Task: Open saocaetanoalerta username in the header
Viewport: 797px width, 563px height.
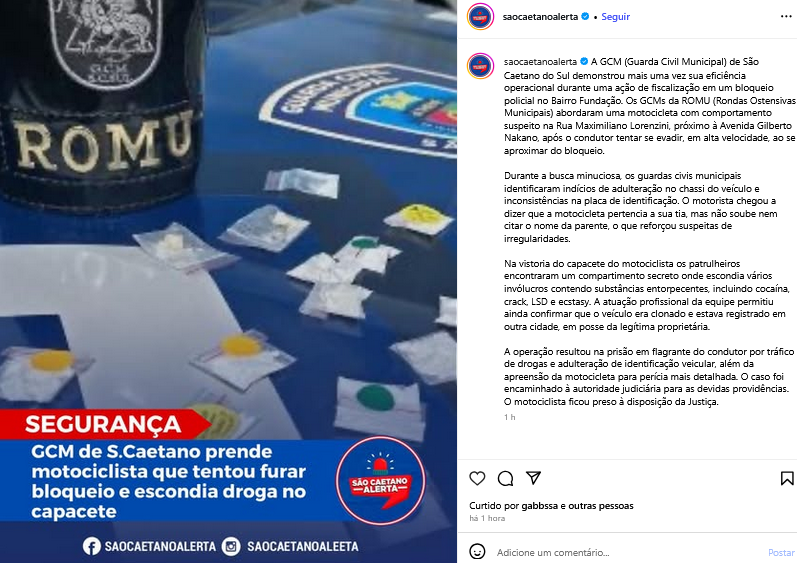Action: point(540,17)
